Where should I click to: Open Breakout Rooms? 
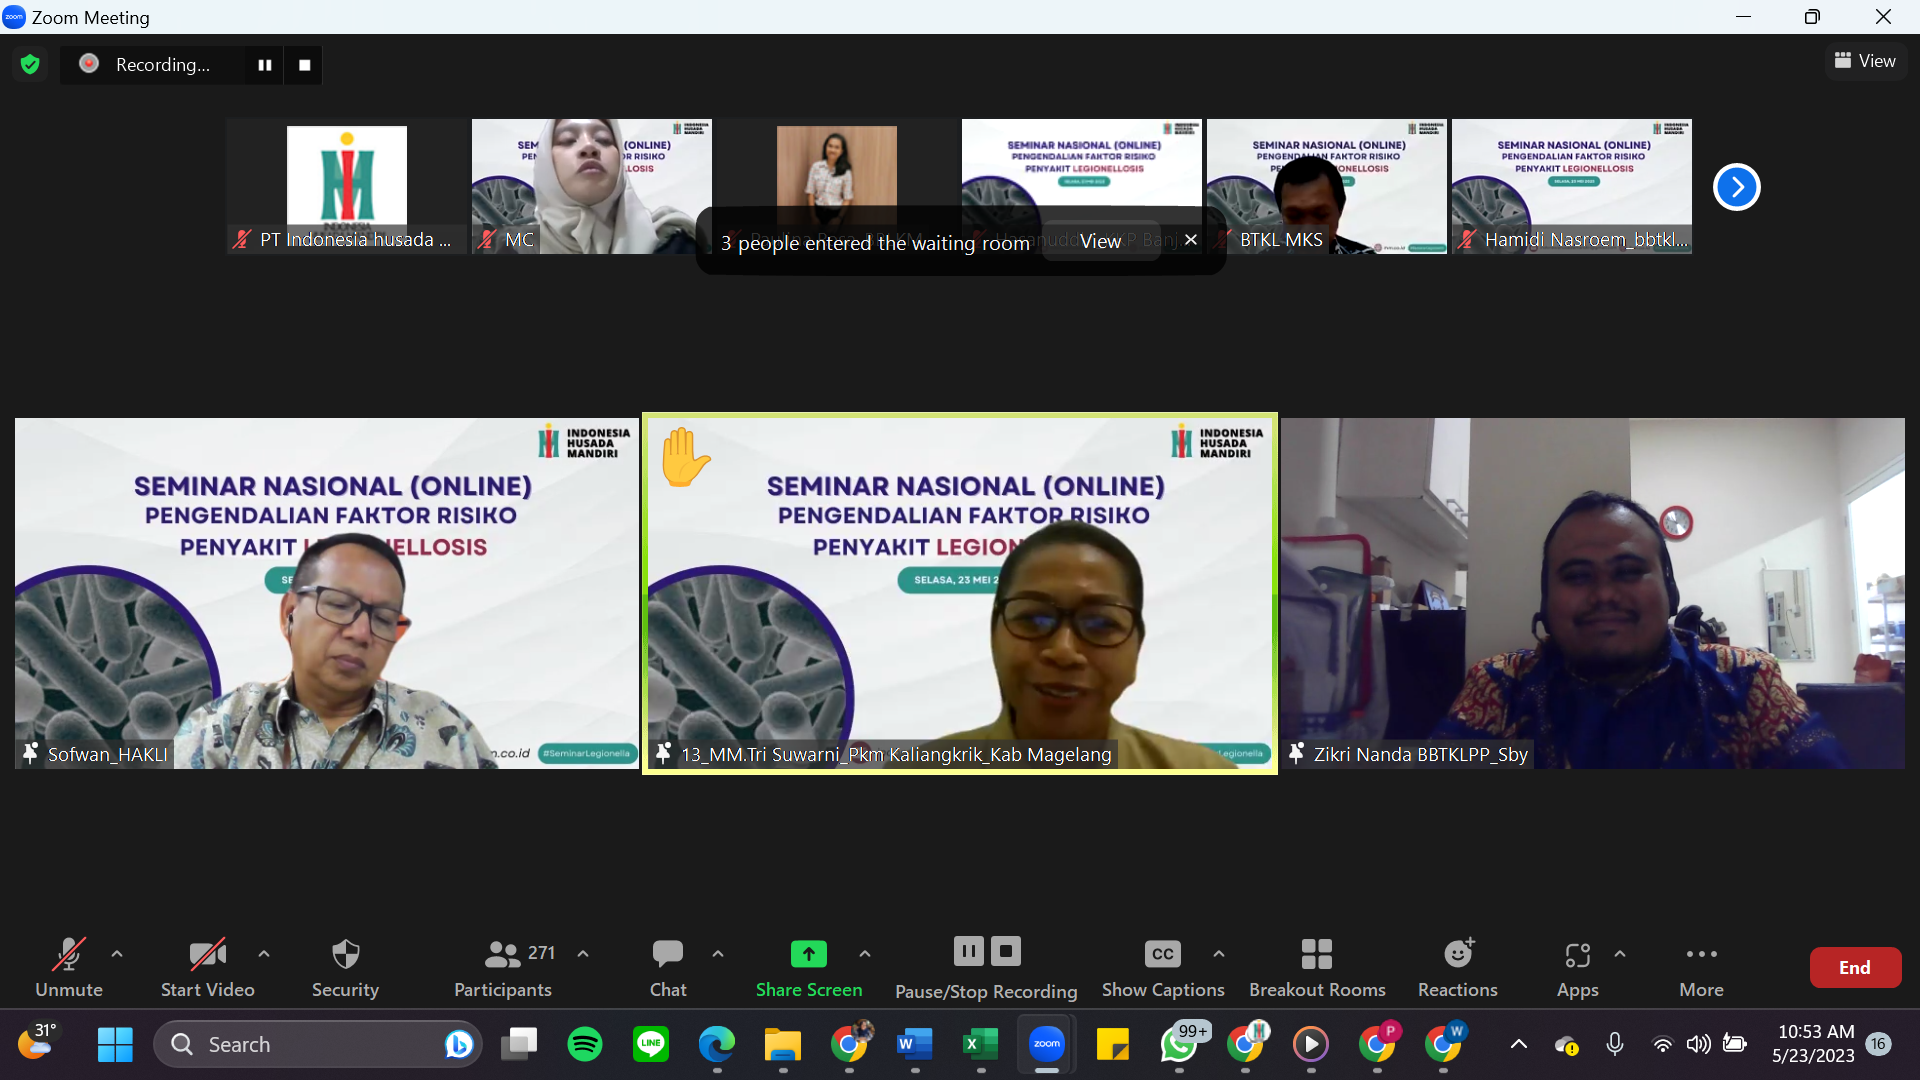click(x=1317, y=967)
